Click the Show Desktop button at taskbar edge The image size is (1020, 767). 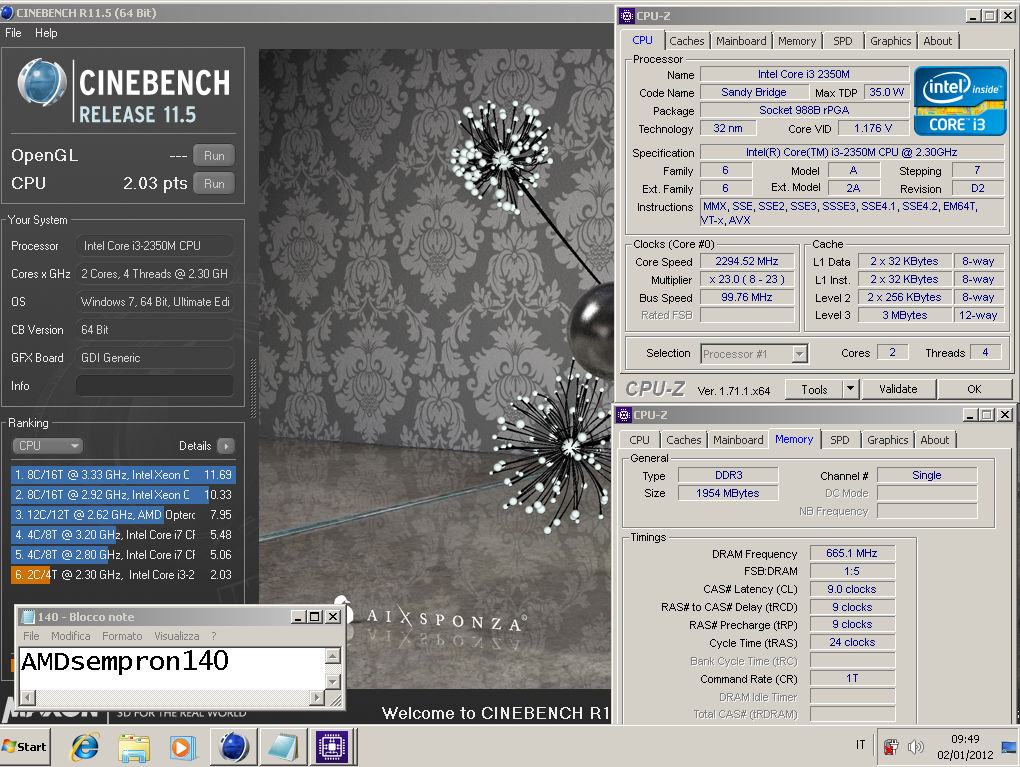point(1009,746)
